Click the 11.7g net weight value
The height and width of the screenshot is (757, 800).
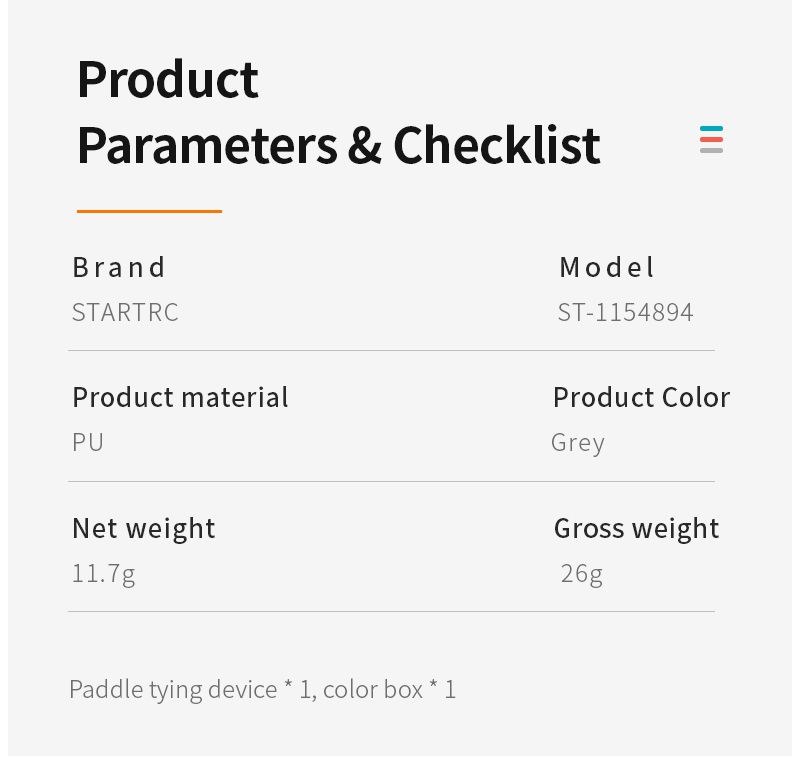104,574
